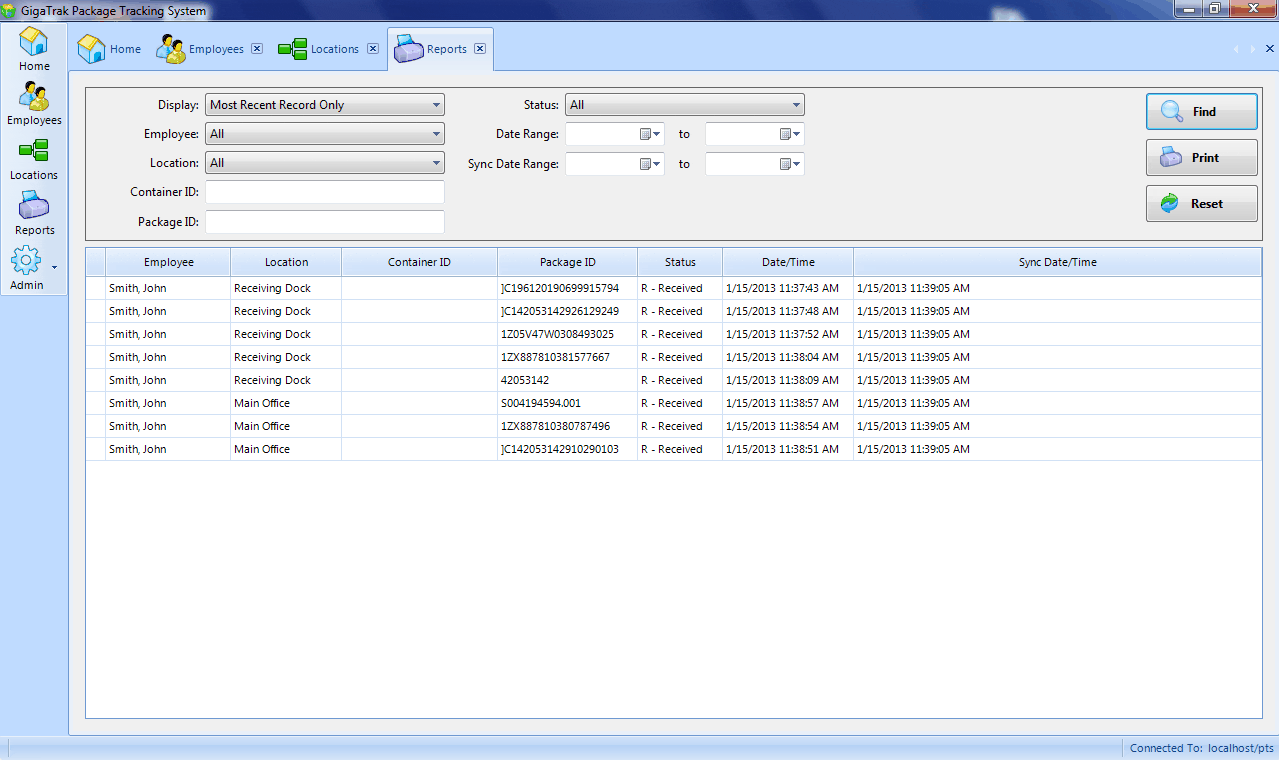Image resolution: width=1279 pixels, height=760 pixels.
Task: Open the Admin gear icon
Action: click(x=27, y=258)
